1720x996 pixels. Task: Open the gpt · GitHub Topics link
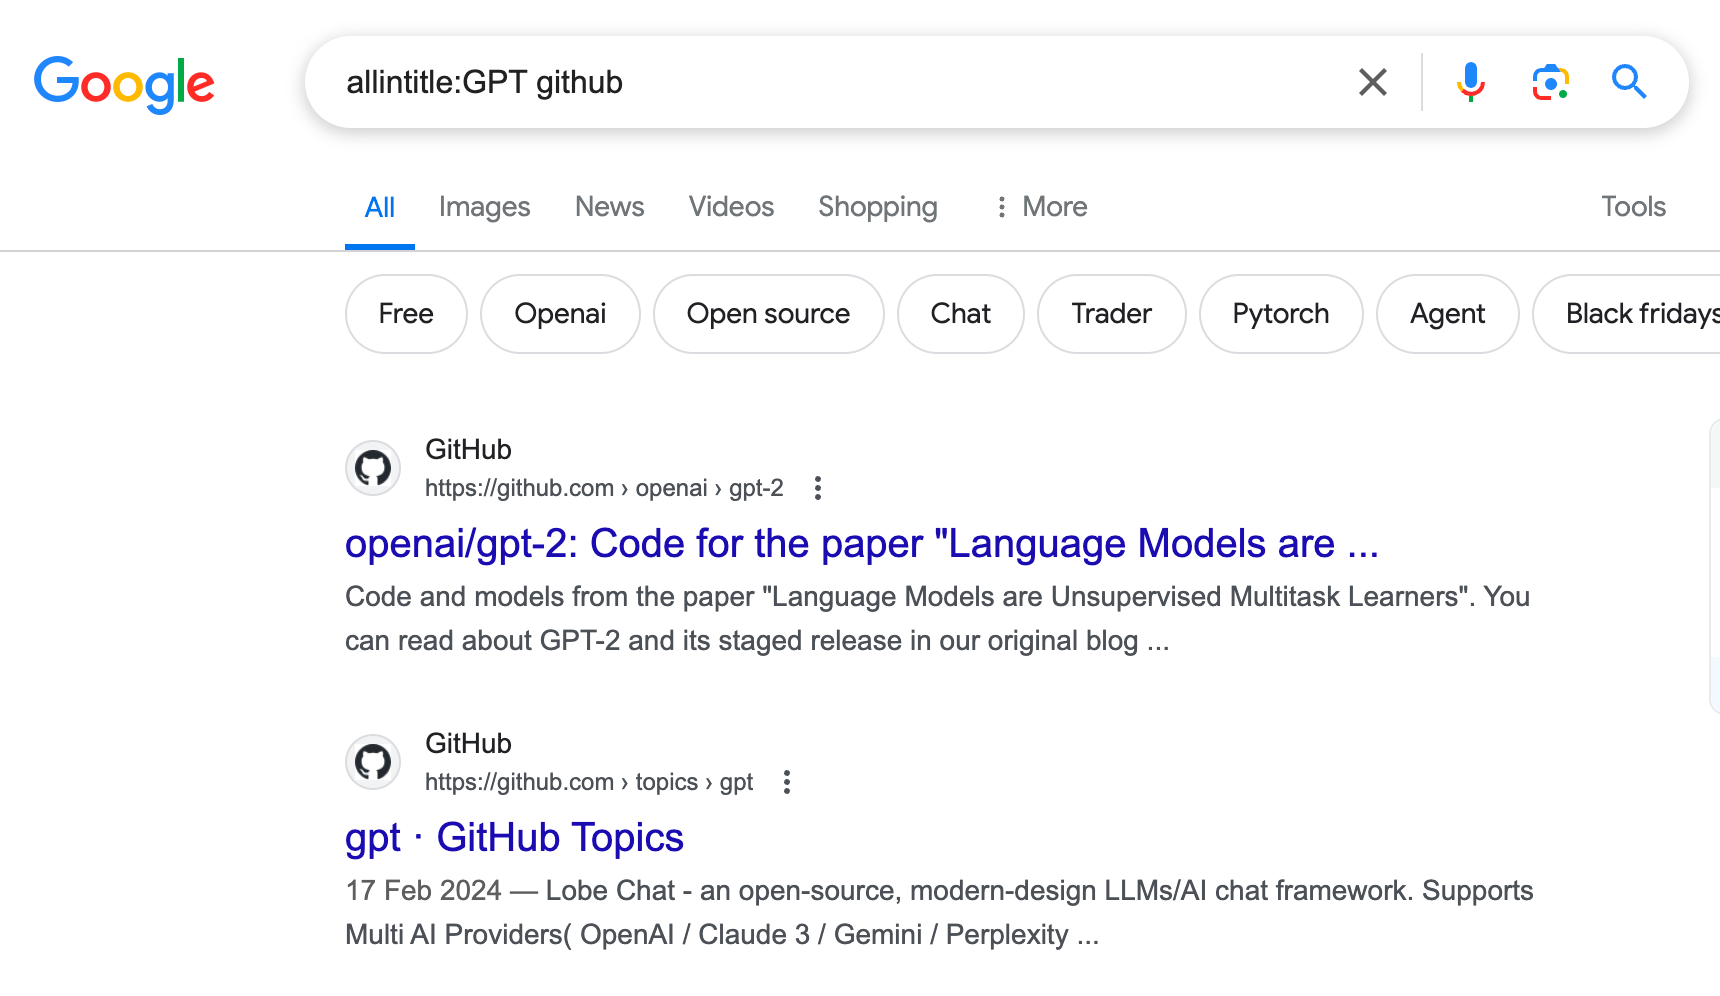point(514,838)
